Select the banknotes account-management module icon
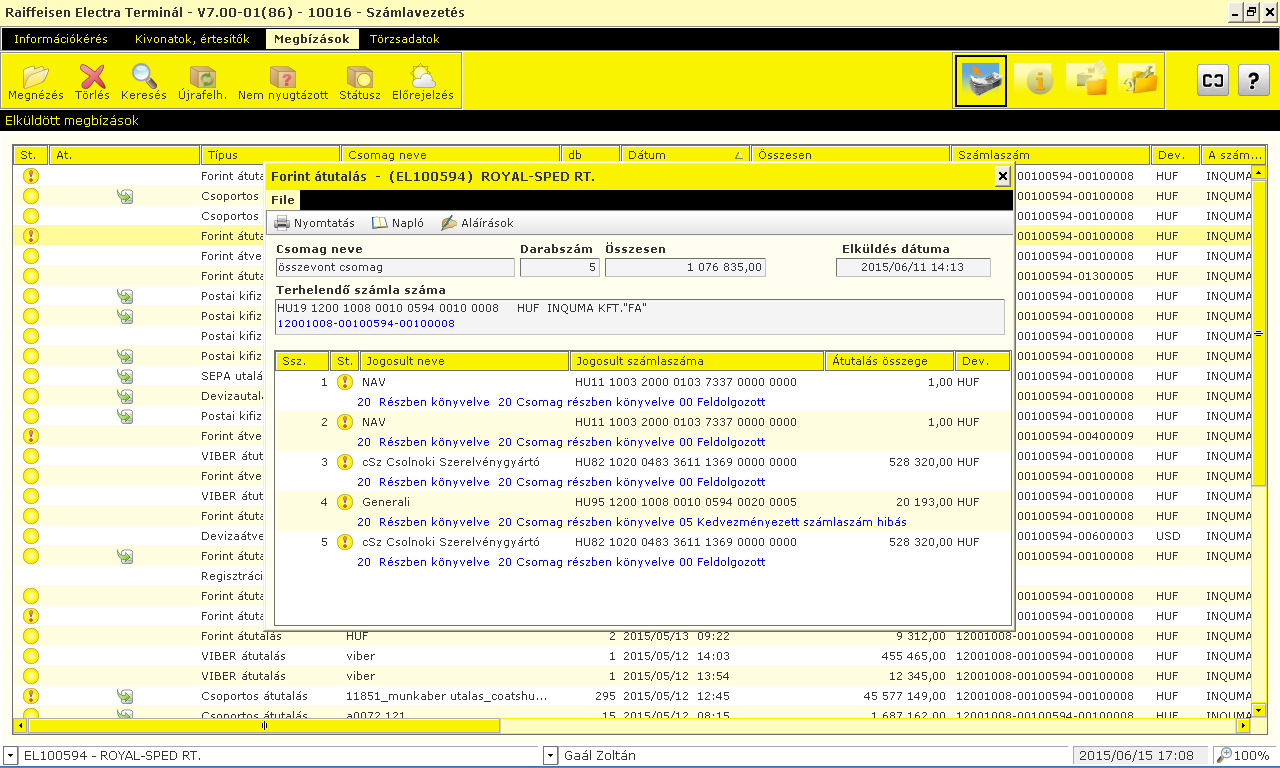This screenshot has height=768, width=1280. pyautogui.click(x=981, y=81)
